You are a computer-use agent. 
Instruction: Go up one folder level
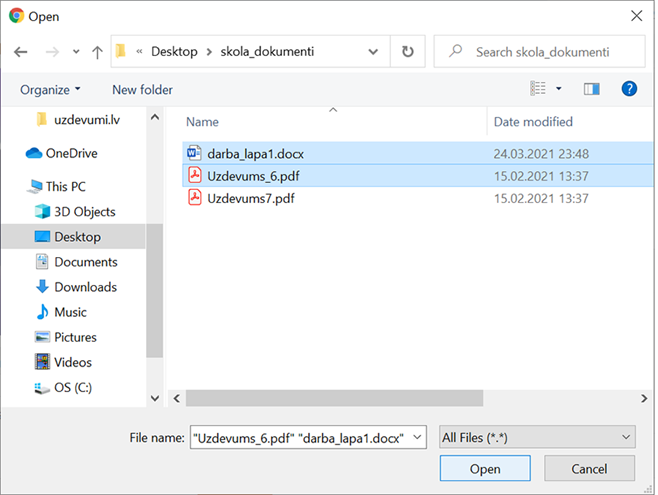(96, 52)
